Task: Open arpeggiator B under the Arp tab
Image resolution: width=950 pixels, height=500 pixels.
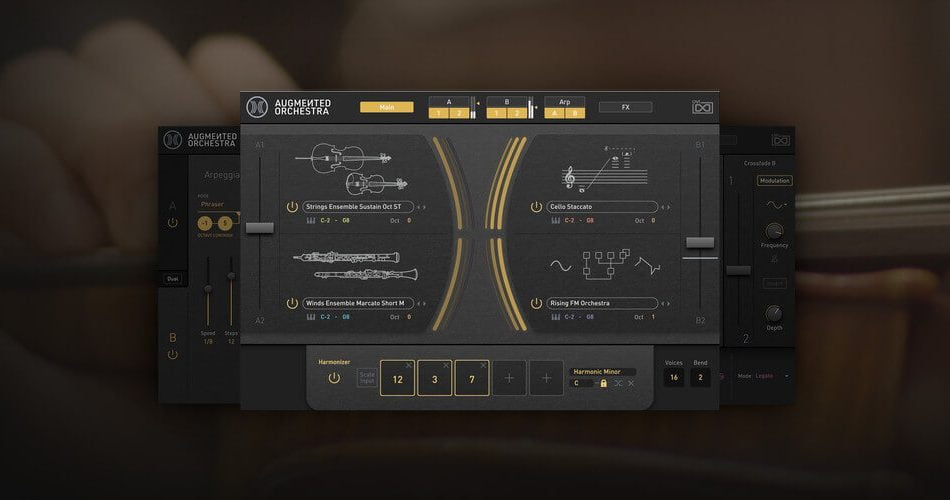Action: pos(575,113)
